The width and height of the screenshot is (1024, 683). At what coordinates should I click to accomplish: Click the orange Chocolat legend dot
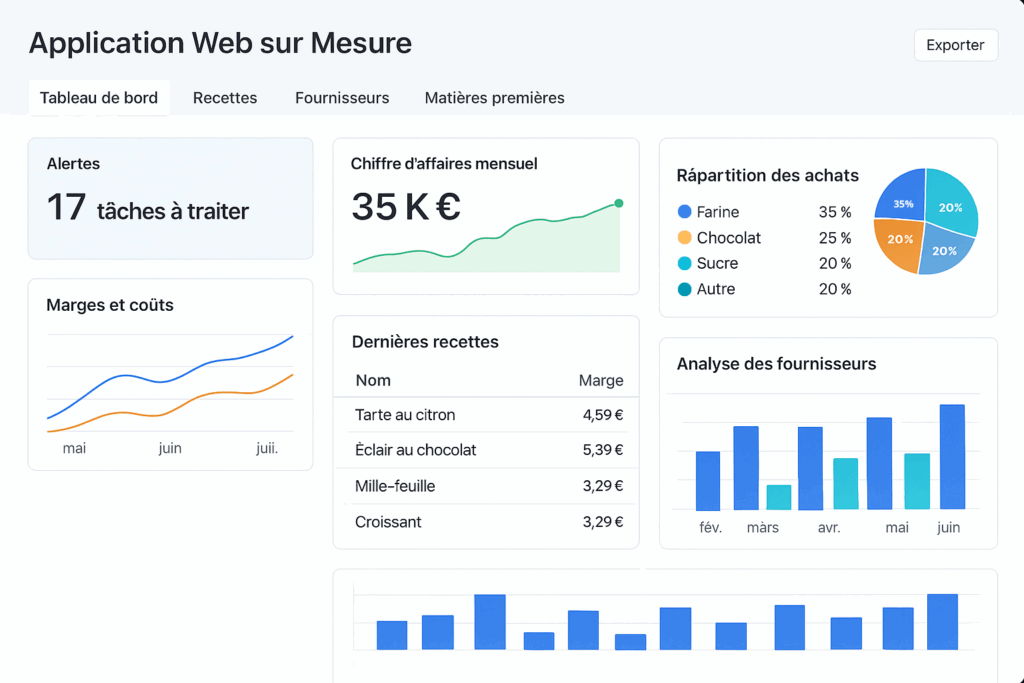tap(684, 238)
